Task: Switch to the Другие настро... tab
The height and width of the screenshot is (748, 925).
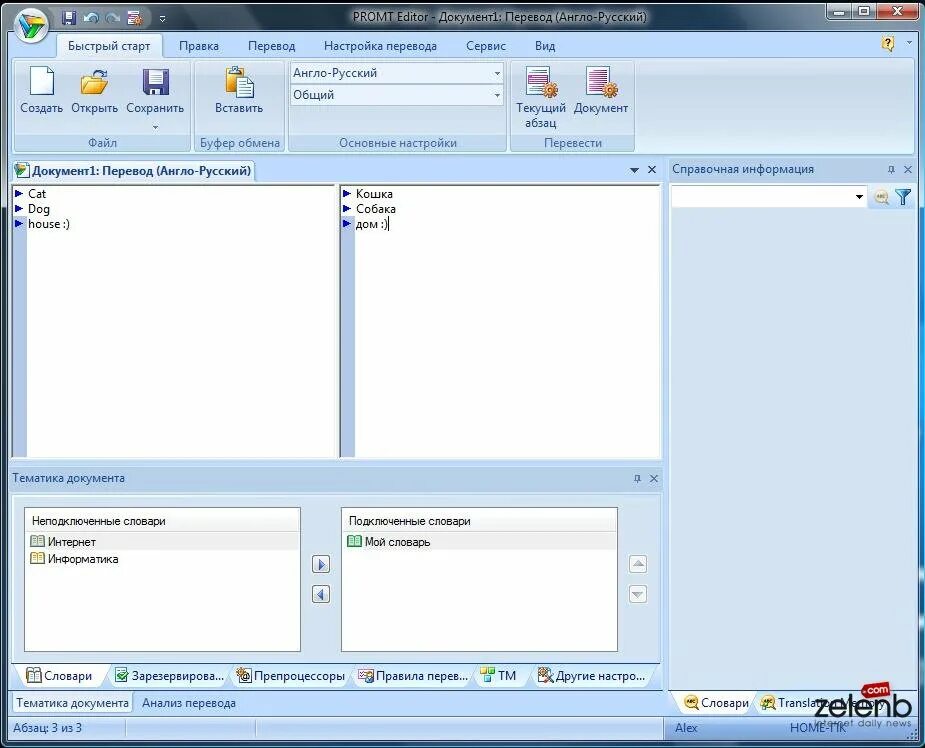Action: tap(592, 676)
